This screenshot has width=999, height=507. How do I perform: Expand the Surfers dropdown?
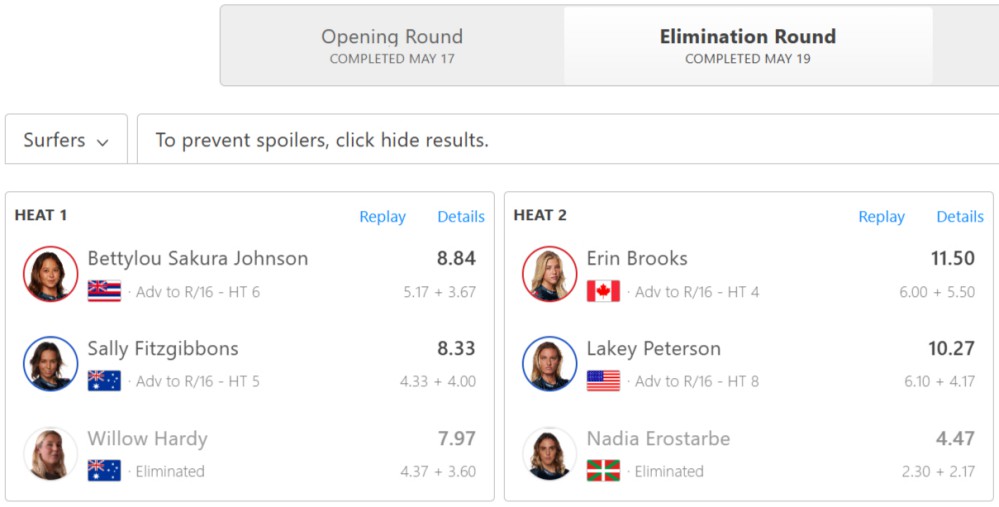pyautogui.click(x=66, y=139)
